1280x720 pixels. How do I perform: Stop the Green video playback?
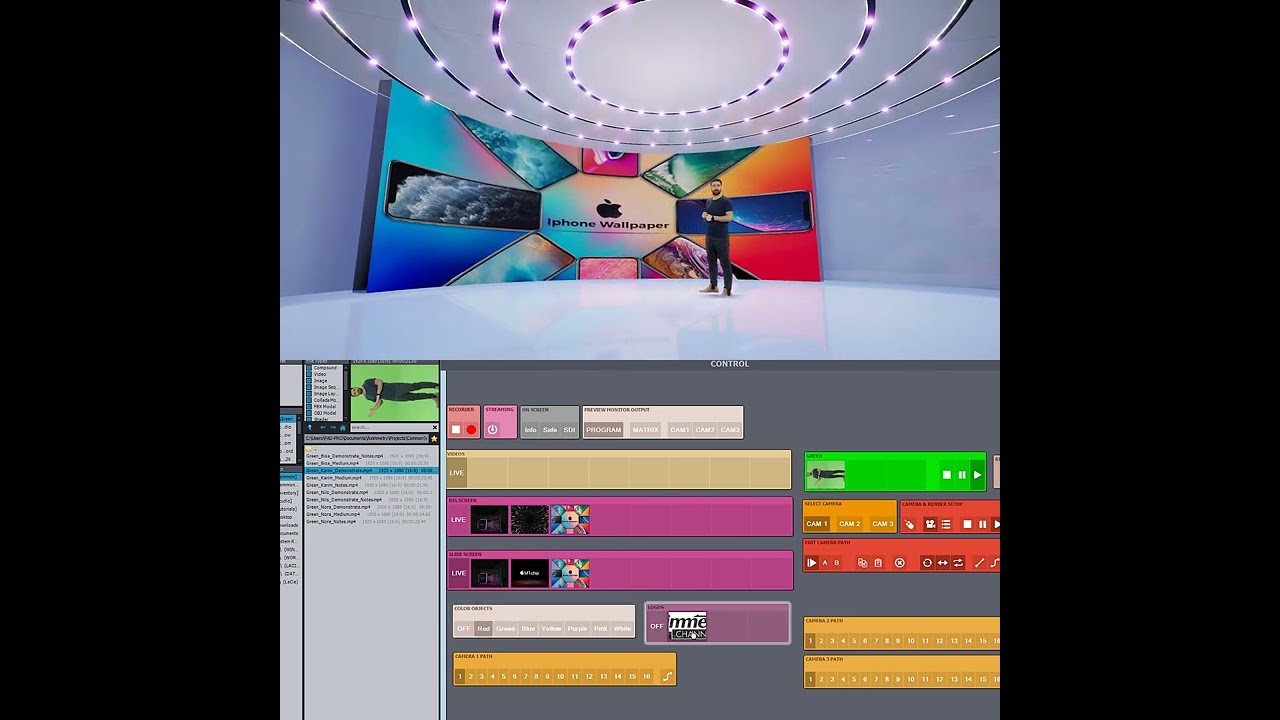point(946,475)
